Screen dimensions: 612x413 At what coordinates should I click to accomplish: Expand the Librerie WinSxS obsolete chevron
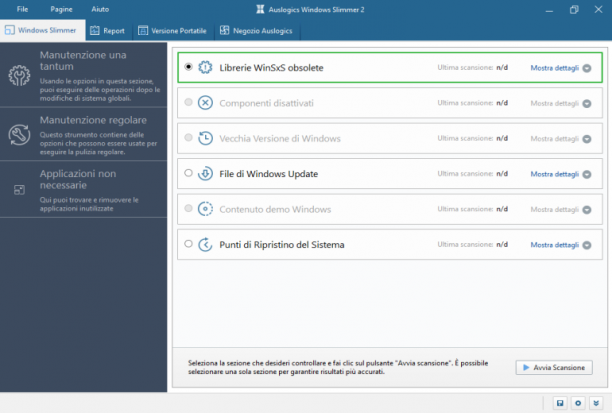[x=587, y=68]
